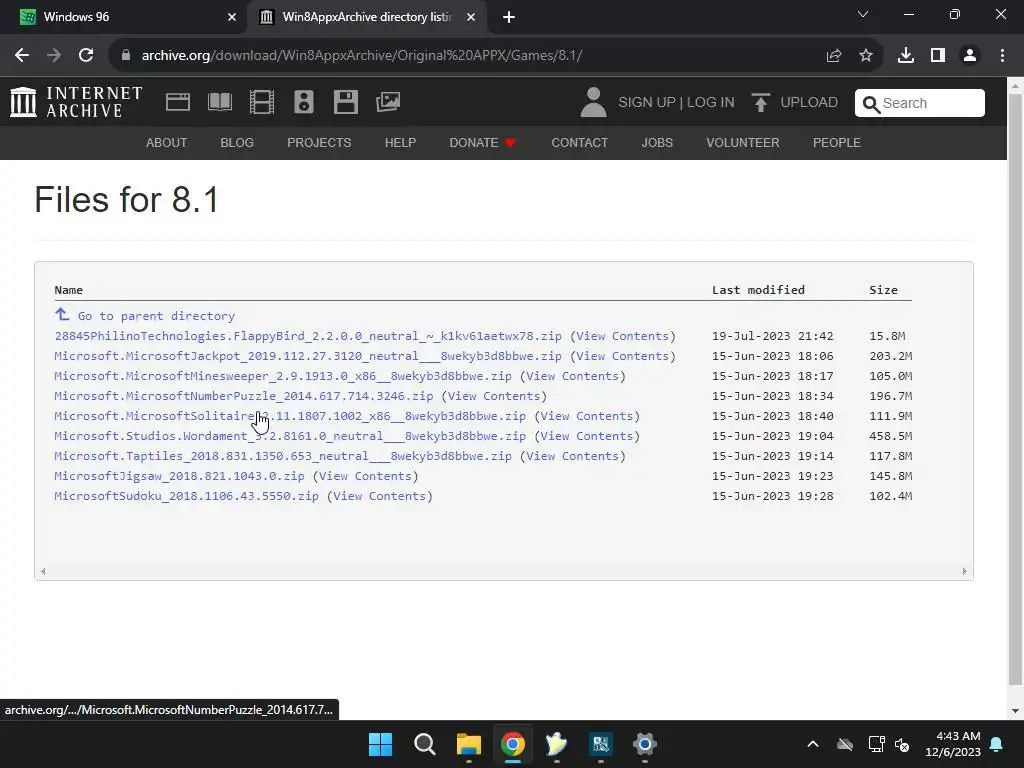Open Internet Archive home logo

[x=76, y=103]
